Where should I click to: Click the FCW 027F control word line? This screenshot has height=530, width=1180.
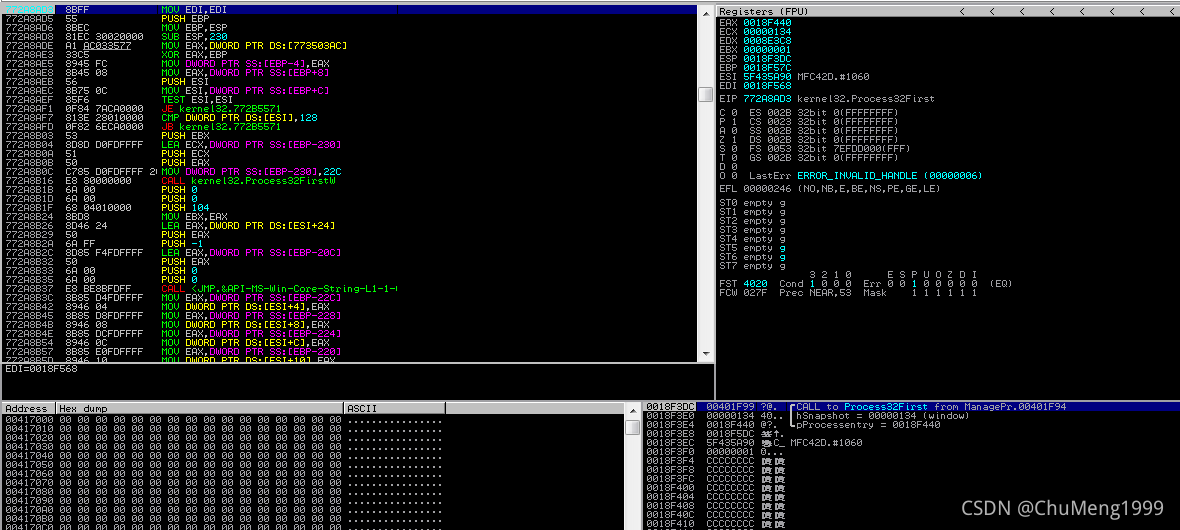point(849,292)
